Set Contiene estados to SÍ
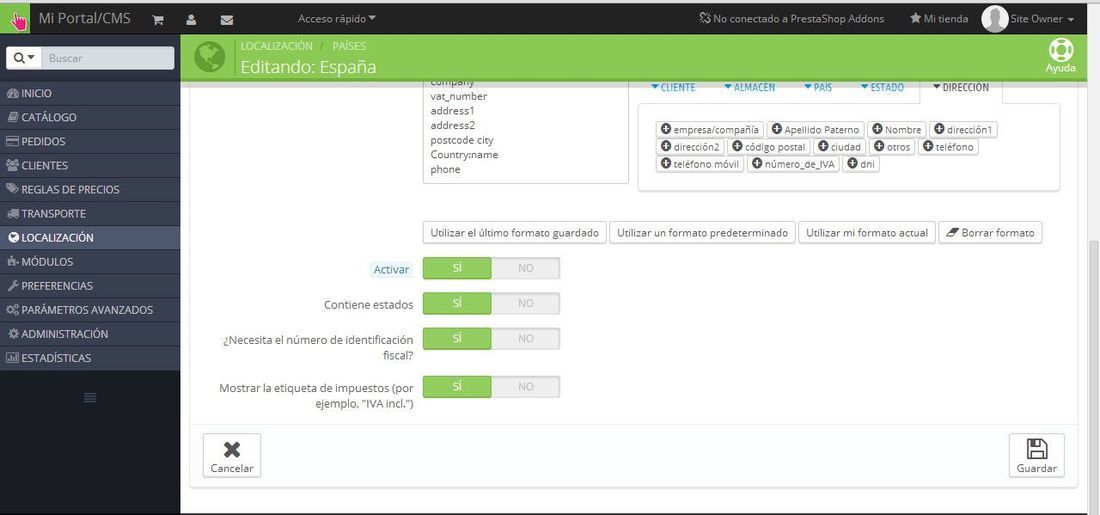This screenshot has width=1100, height=515. point(457,303)
